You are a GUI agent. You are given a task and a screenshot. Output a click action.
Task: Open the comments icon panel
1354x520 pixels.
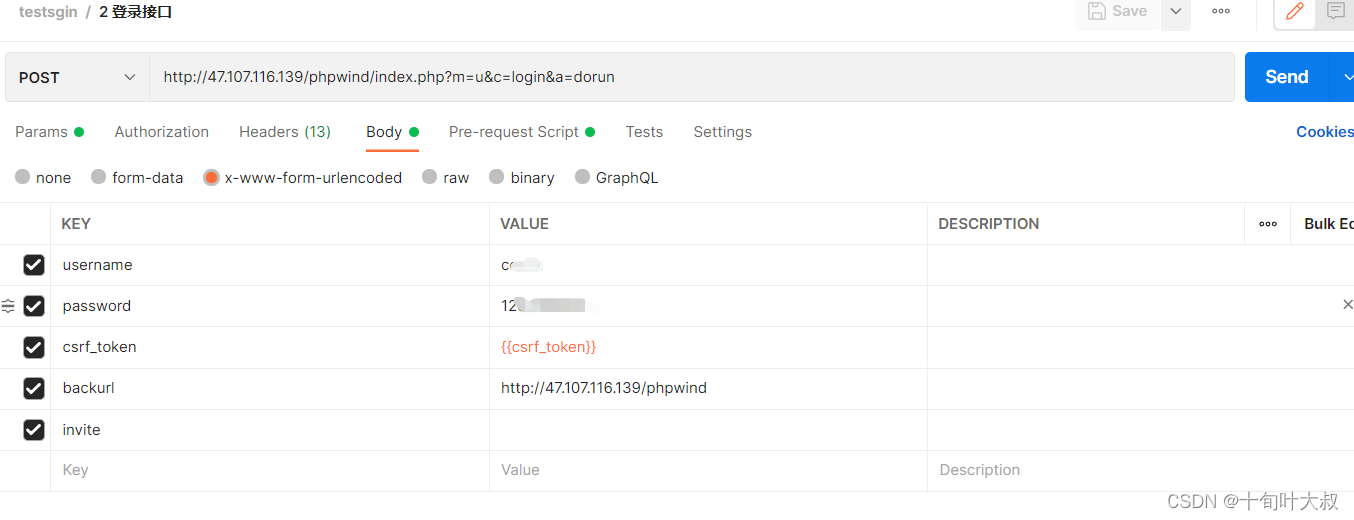pyautogui.click(x=1335, y=11)
